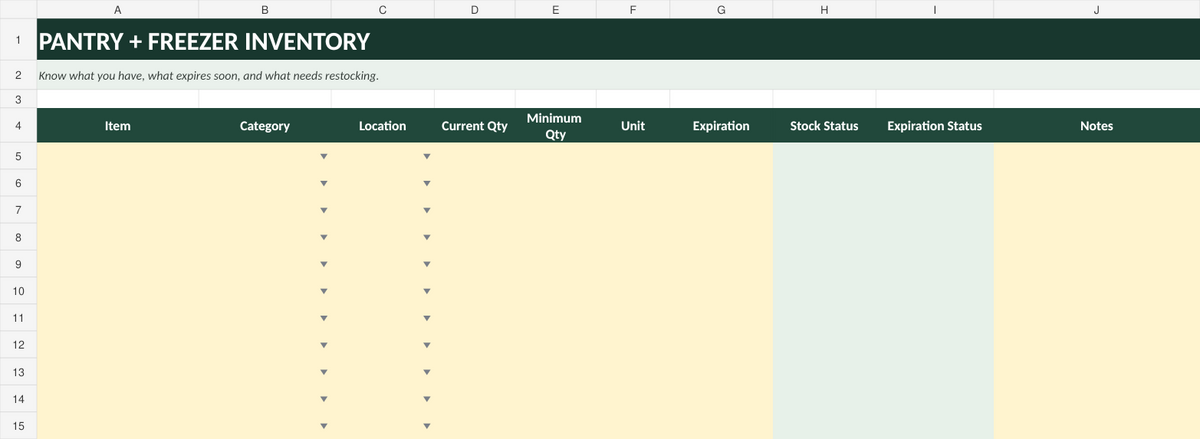Screen dimensions: 1200x439
Task: Open Category dropdown in row 15
Action: pyautogui.click(x=323, y=427)
